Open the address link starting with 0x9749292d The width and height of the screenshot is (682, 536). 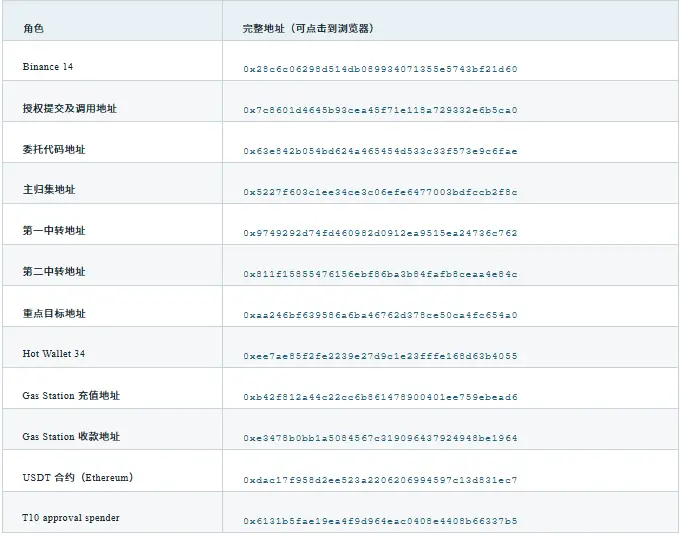click(380, 233)
